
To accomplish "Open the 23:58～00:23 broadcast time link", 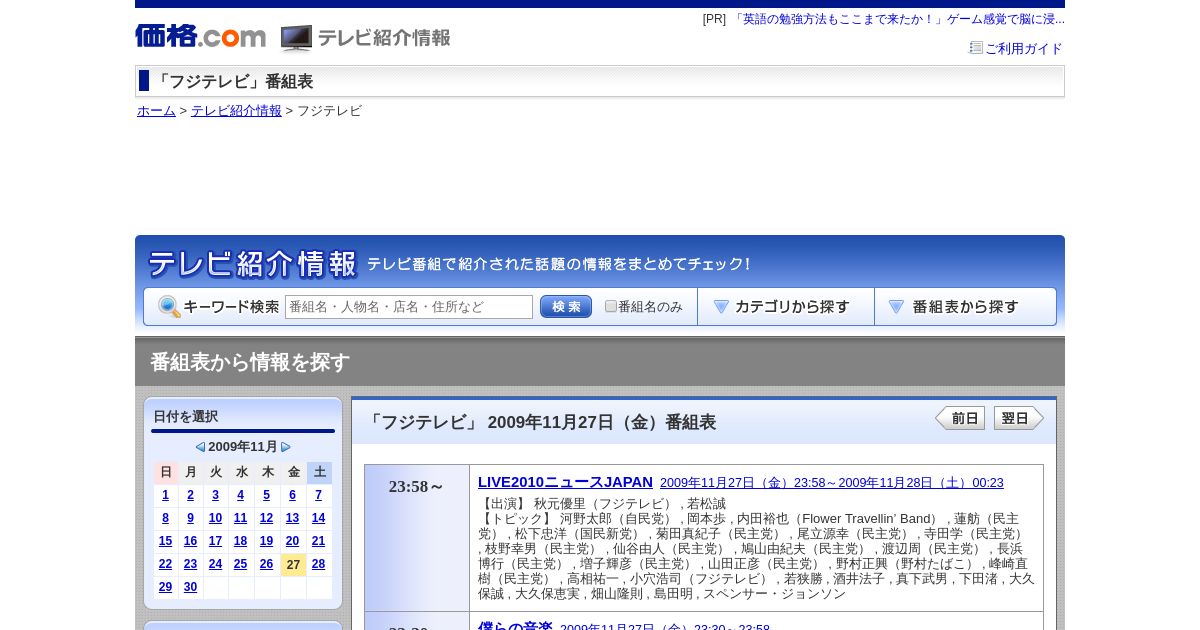I will point(832,483).
